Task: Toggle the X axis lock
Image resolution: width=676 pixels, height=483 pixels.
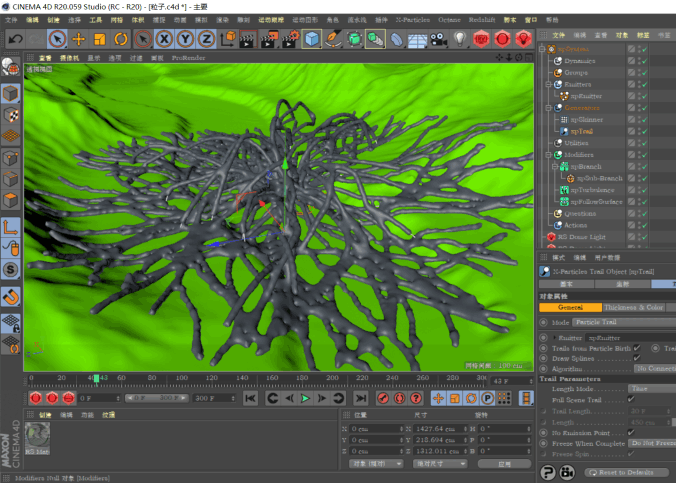Action: 164,39
